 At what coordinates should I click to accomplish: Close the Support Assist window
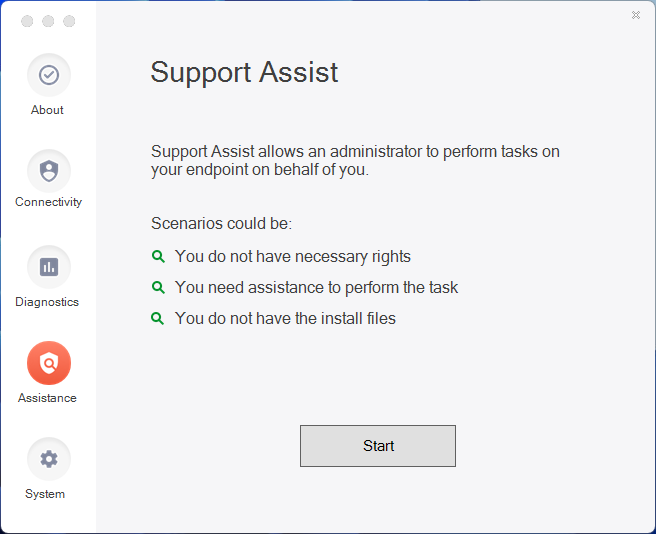(x=636, y=15)
